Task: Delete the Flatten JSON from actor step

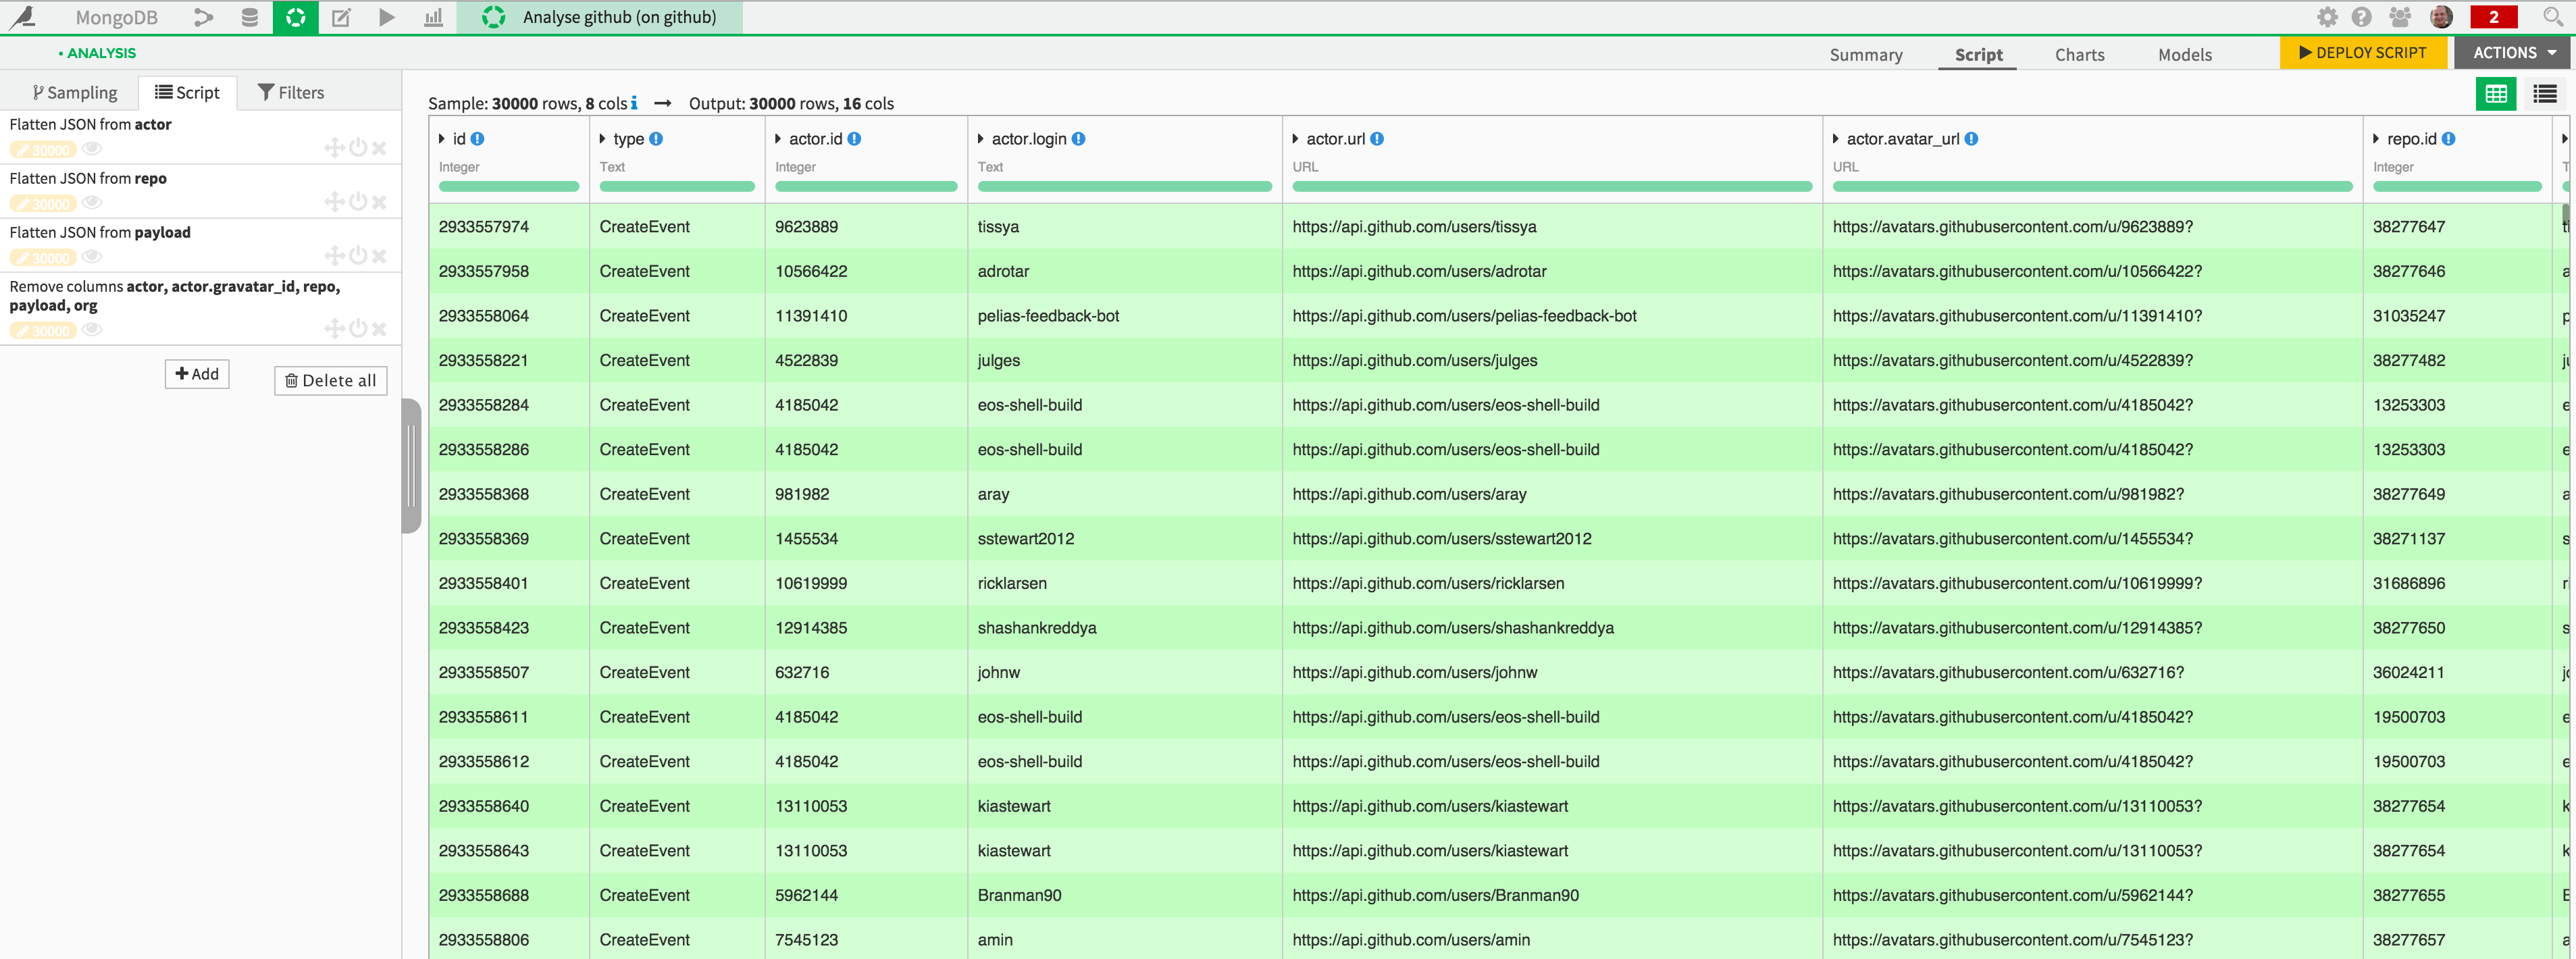Action: 379,148
